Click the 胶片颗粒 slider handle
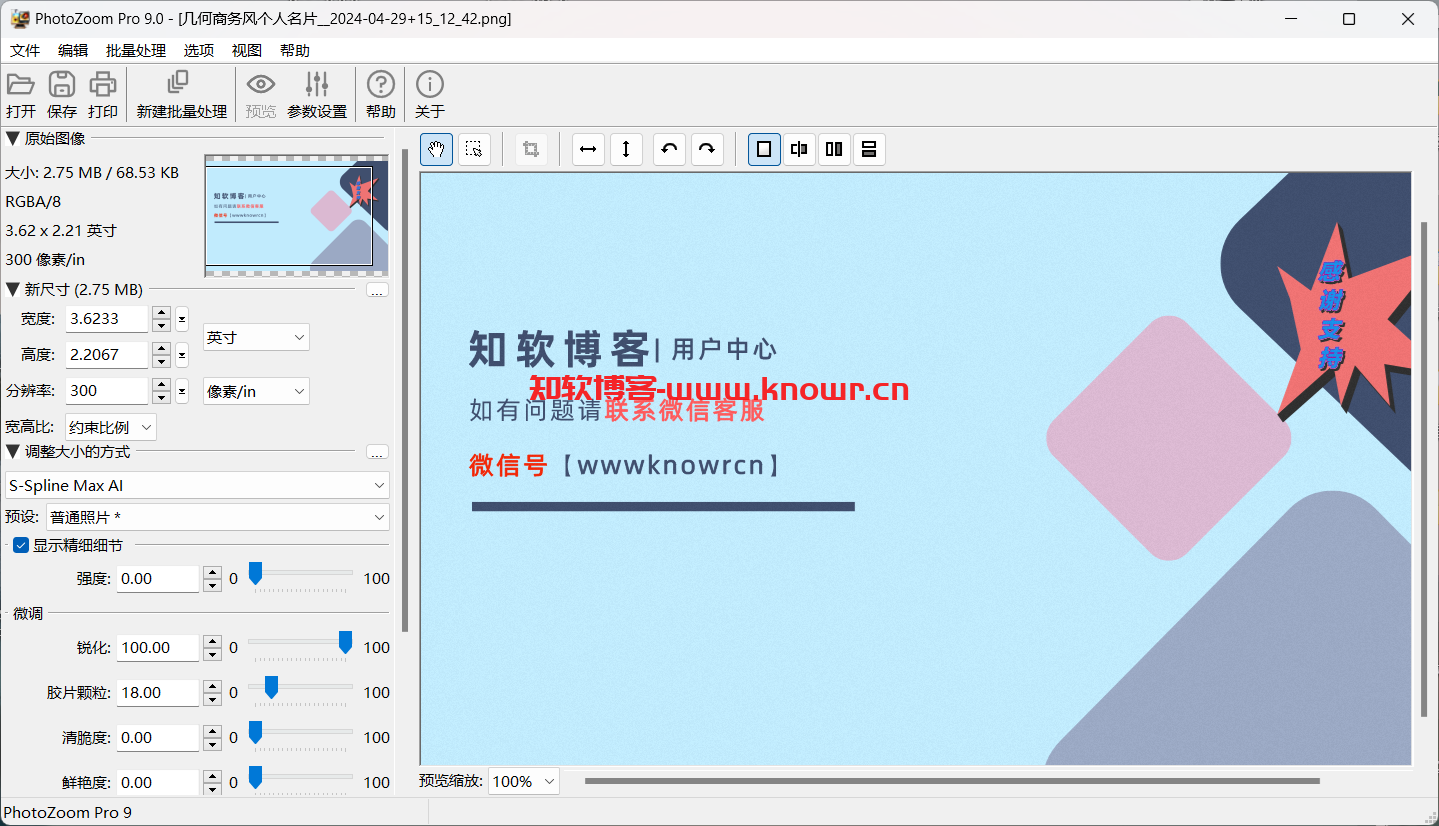The width and height of the screenshot is (1439, 826). click(271, 687)
